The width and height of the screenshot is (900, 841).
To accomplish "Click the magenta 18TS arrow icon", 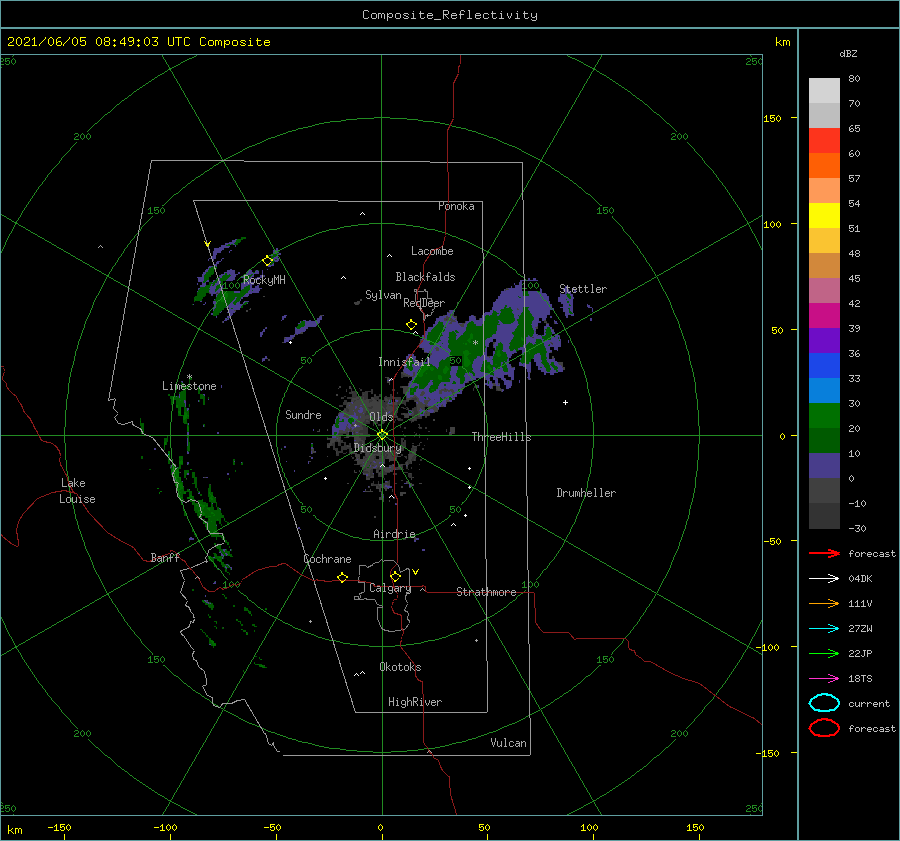I will click(x=824, y=679).
